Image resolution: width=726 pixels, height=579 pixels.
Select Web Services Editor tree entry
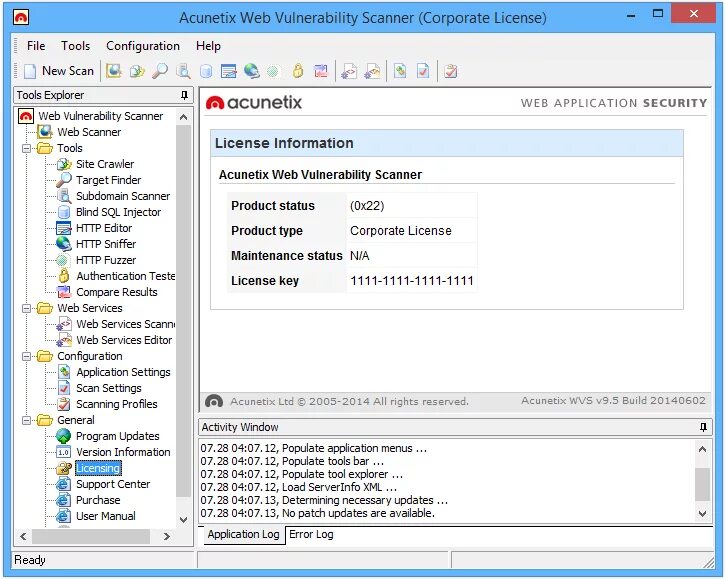tap(124, 340)
